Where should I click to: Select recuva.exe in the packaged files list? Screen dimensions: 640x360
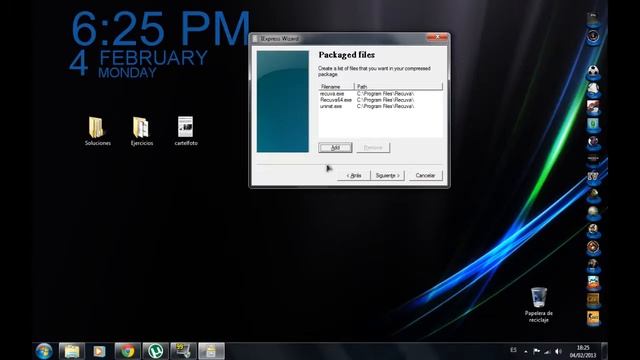tap(332, 94)
